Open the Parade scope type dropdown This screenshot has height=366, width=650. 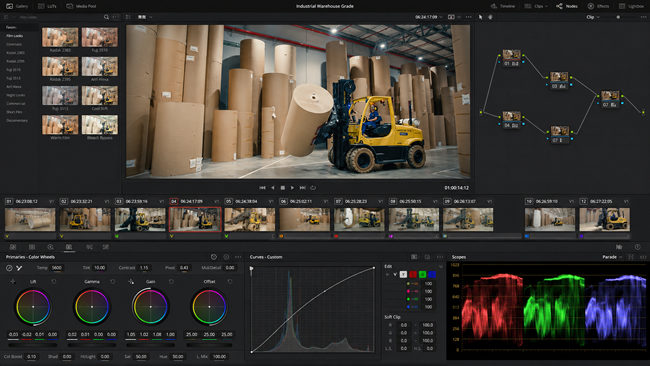[612, 257]
